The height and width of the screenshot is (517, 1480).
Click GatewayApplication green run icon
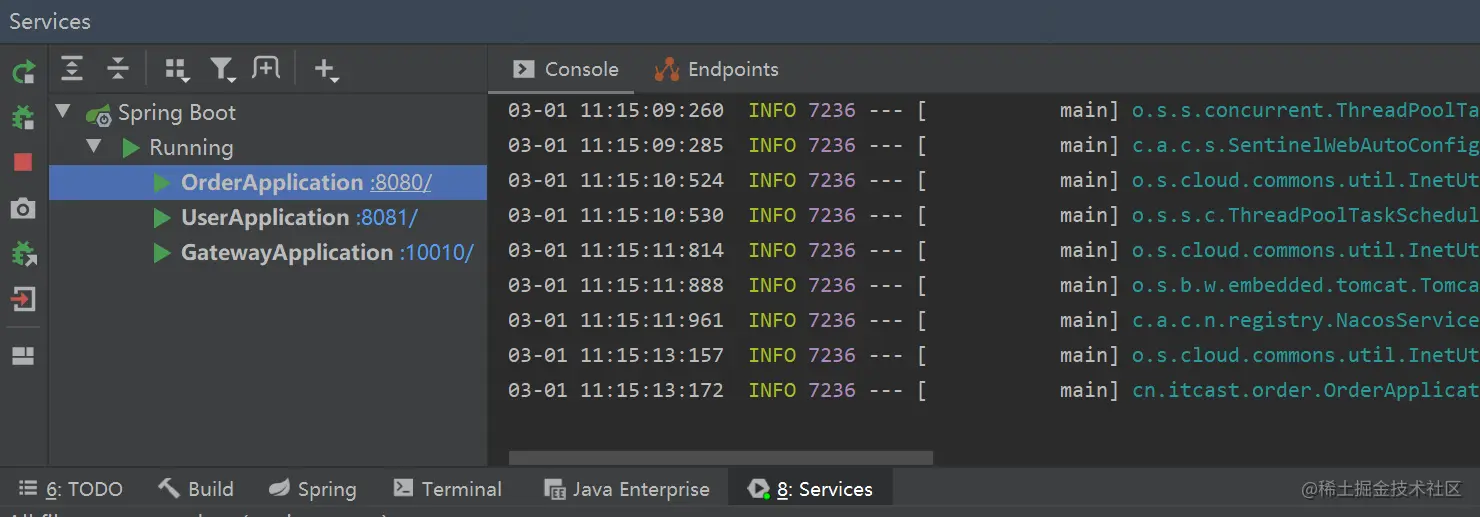click(x=162, y=252)
